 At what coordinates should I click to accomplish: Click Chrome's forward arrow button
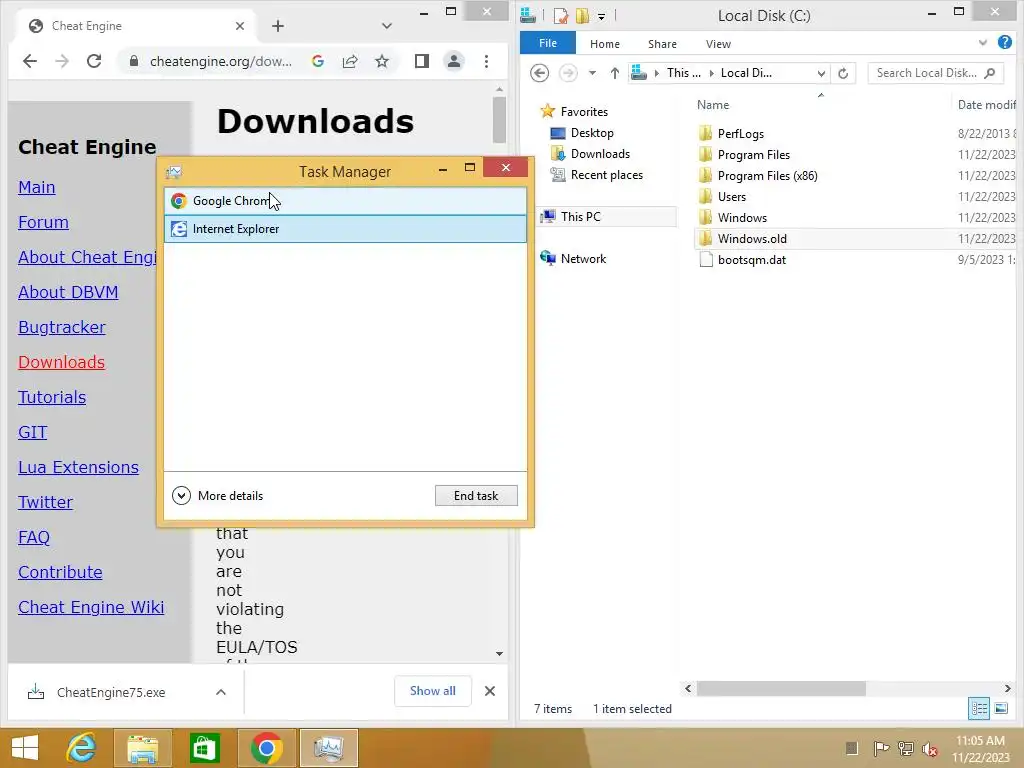[x=62, y=61]
